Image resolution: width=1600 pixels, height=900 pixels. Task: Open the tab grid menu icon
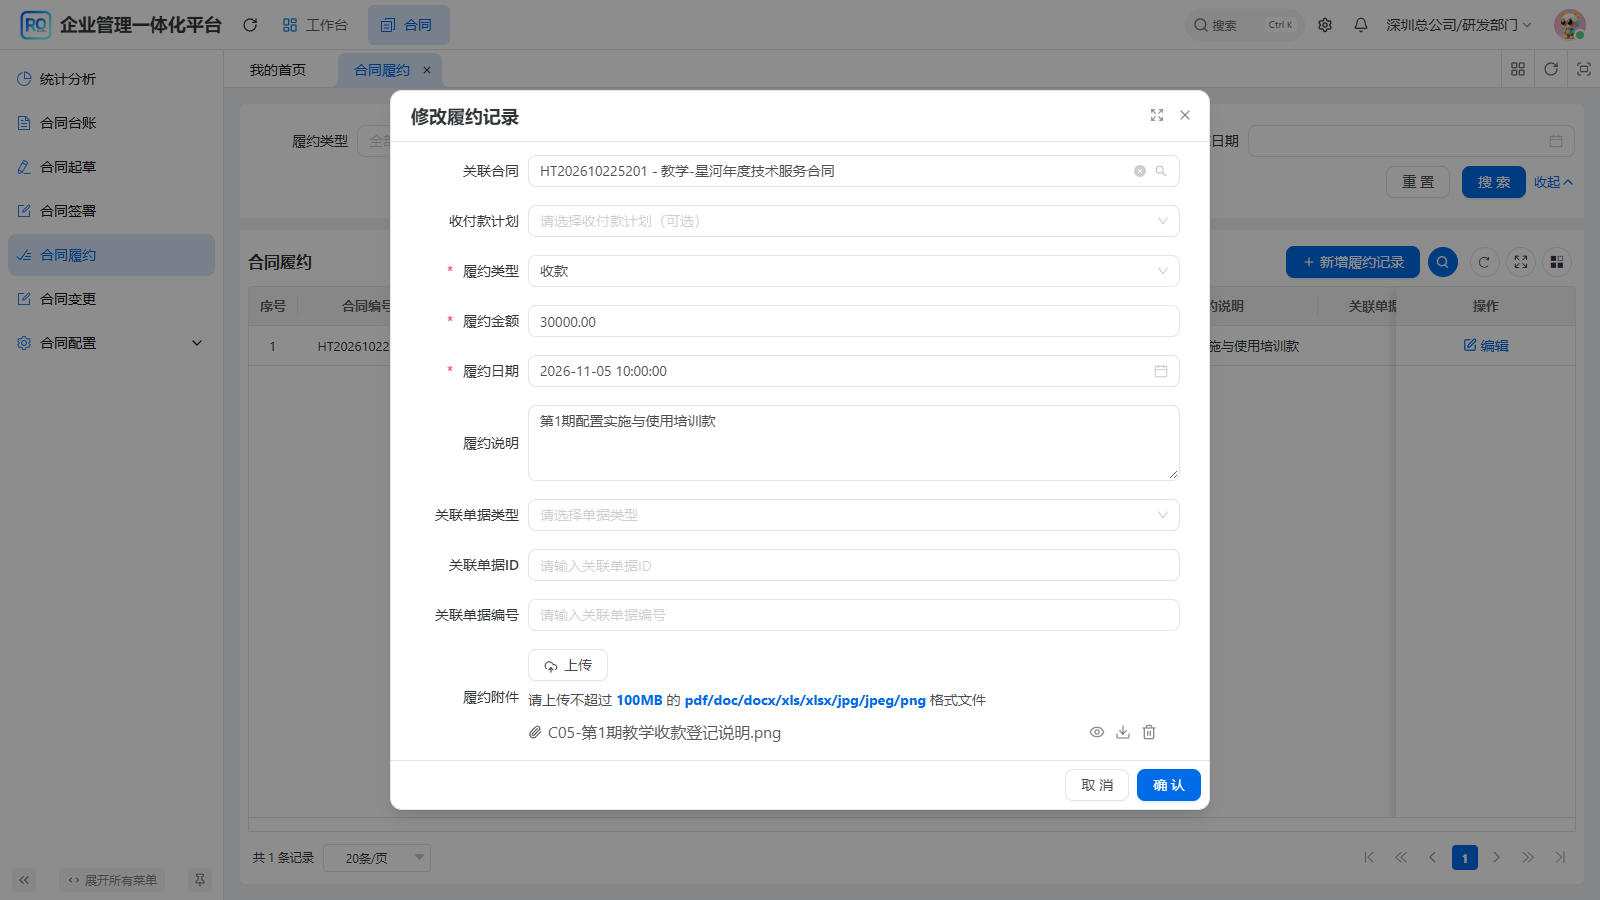coord(1518,69)
